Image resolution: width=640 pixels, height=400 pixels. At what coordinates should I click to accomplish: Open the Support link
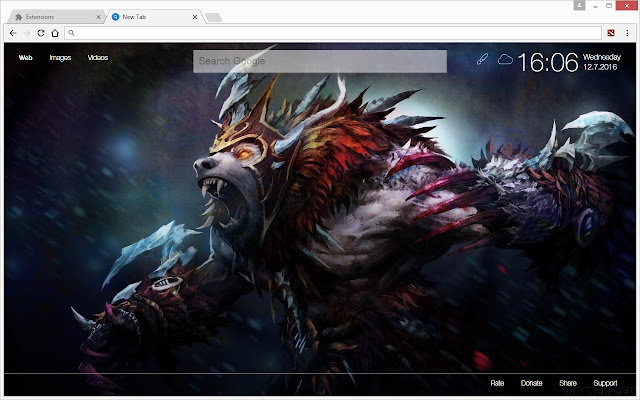tap(605, 383)
